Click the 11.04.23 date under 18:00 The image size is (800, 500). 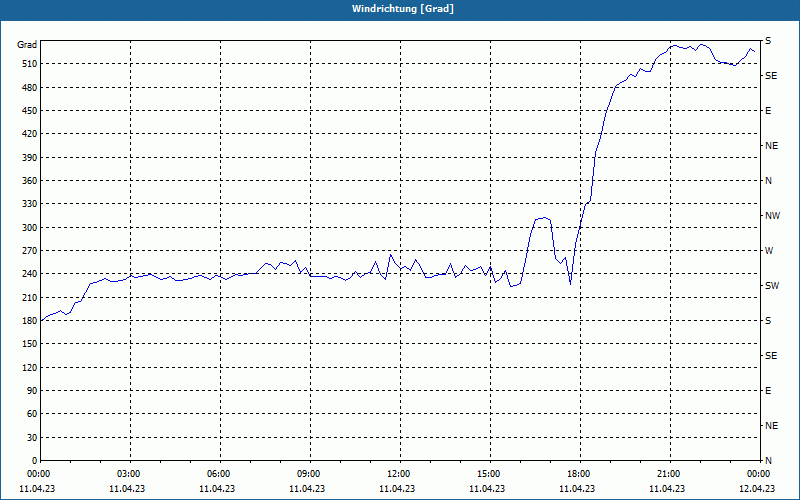[577, 488]
